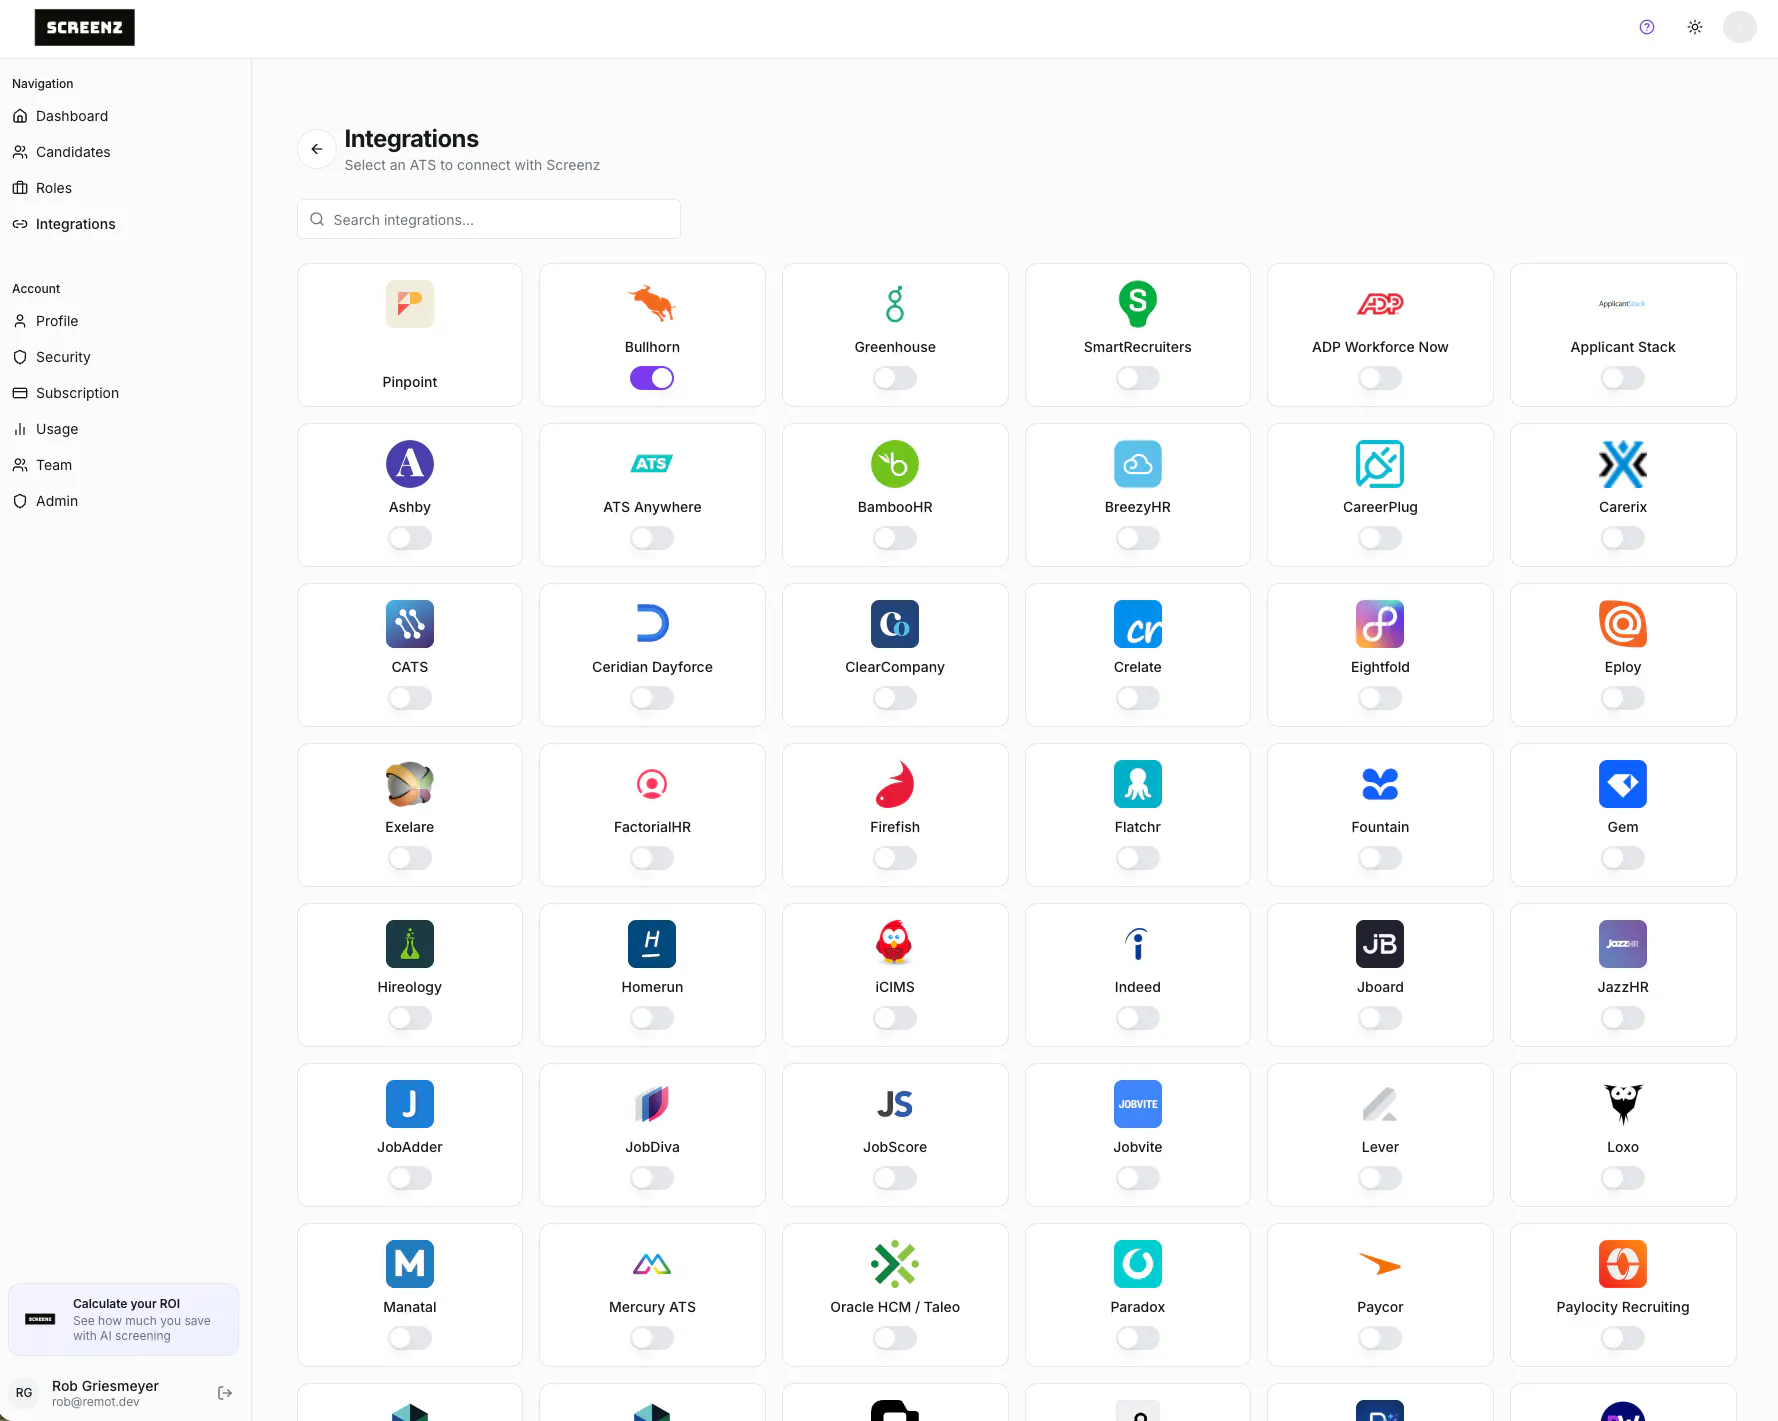Click the help question mark icon

click(x=1647, y=27)
